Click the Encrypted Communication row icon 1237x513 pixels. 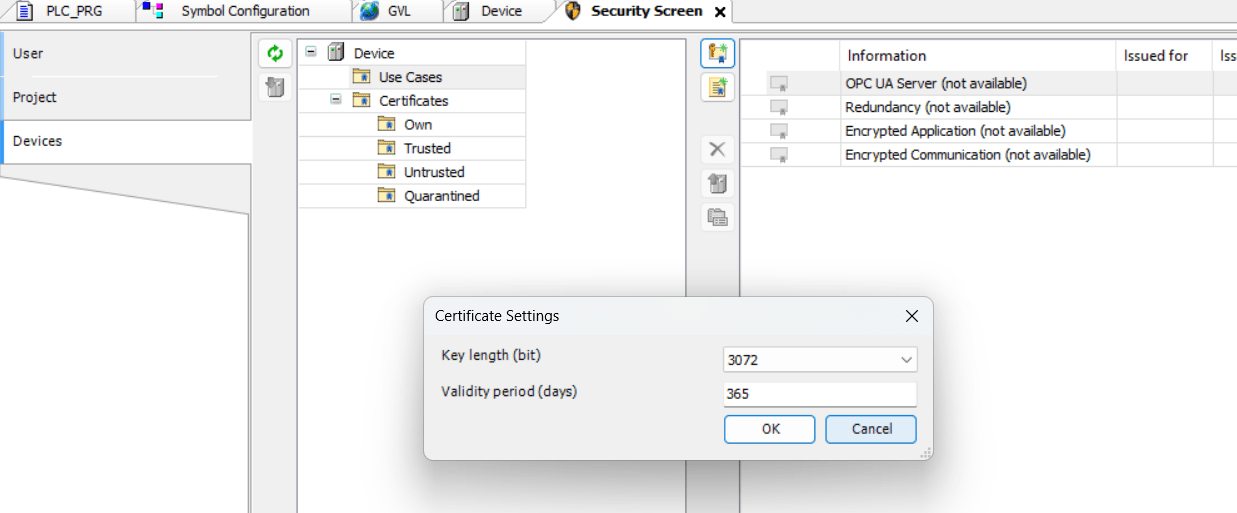[779, 155]
